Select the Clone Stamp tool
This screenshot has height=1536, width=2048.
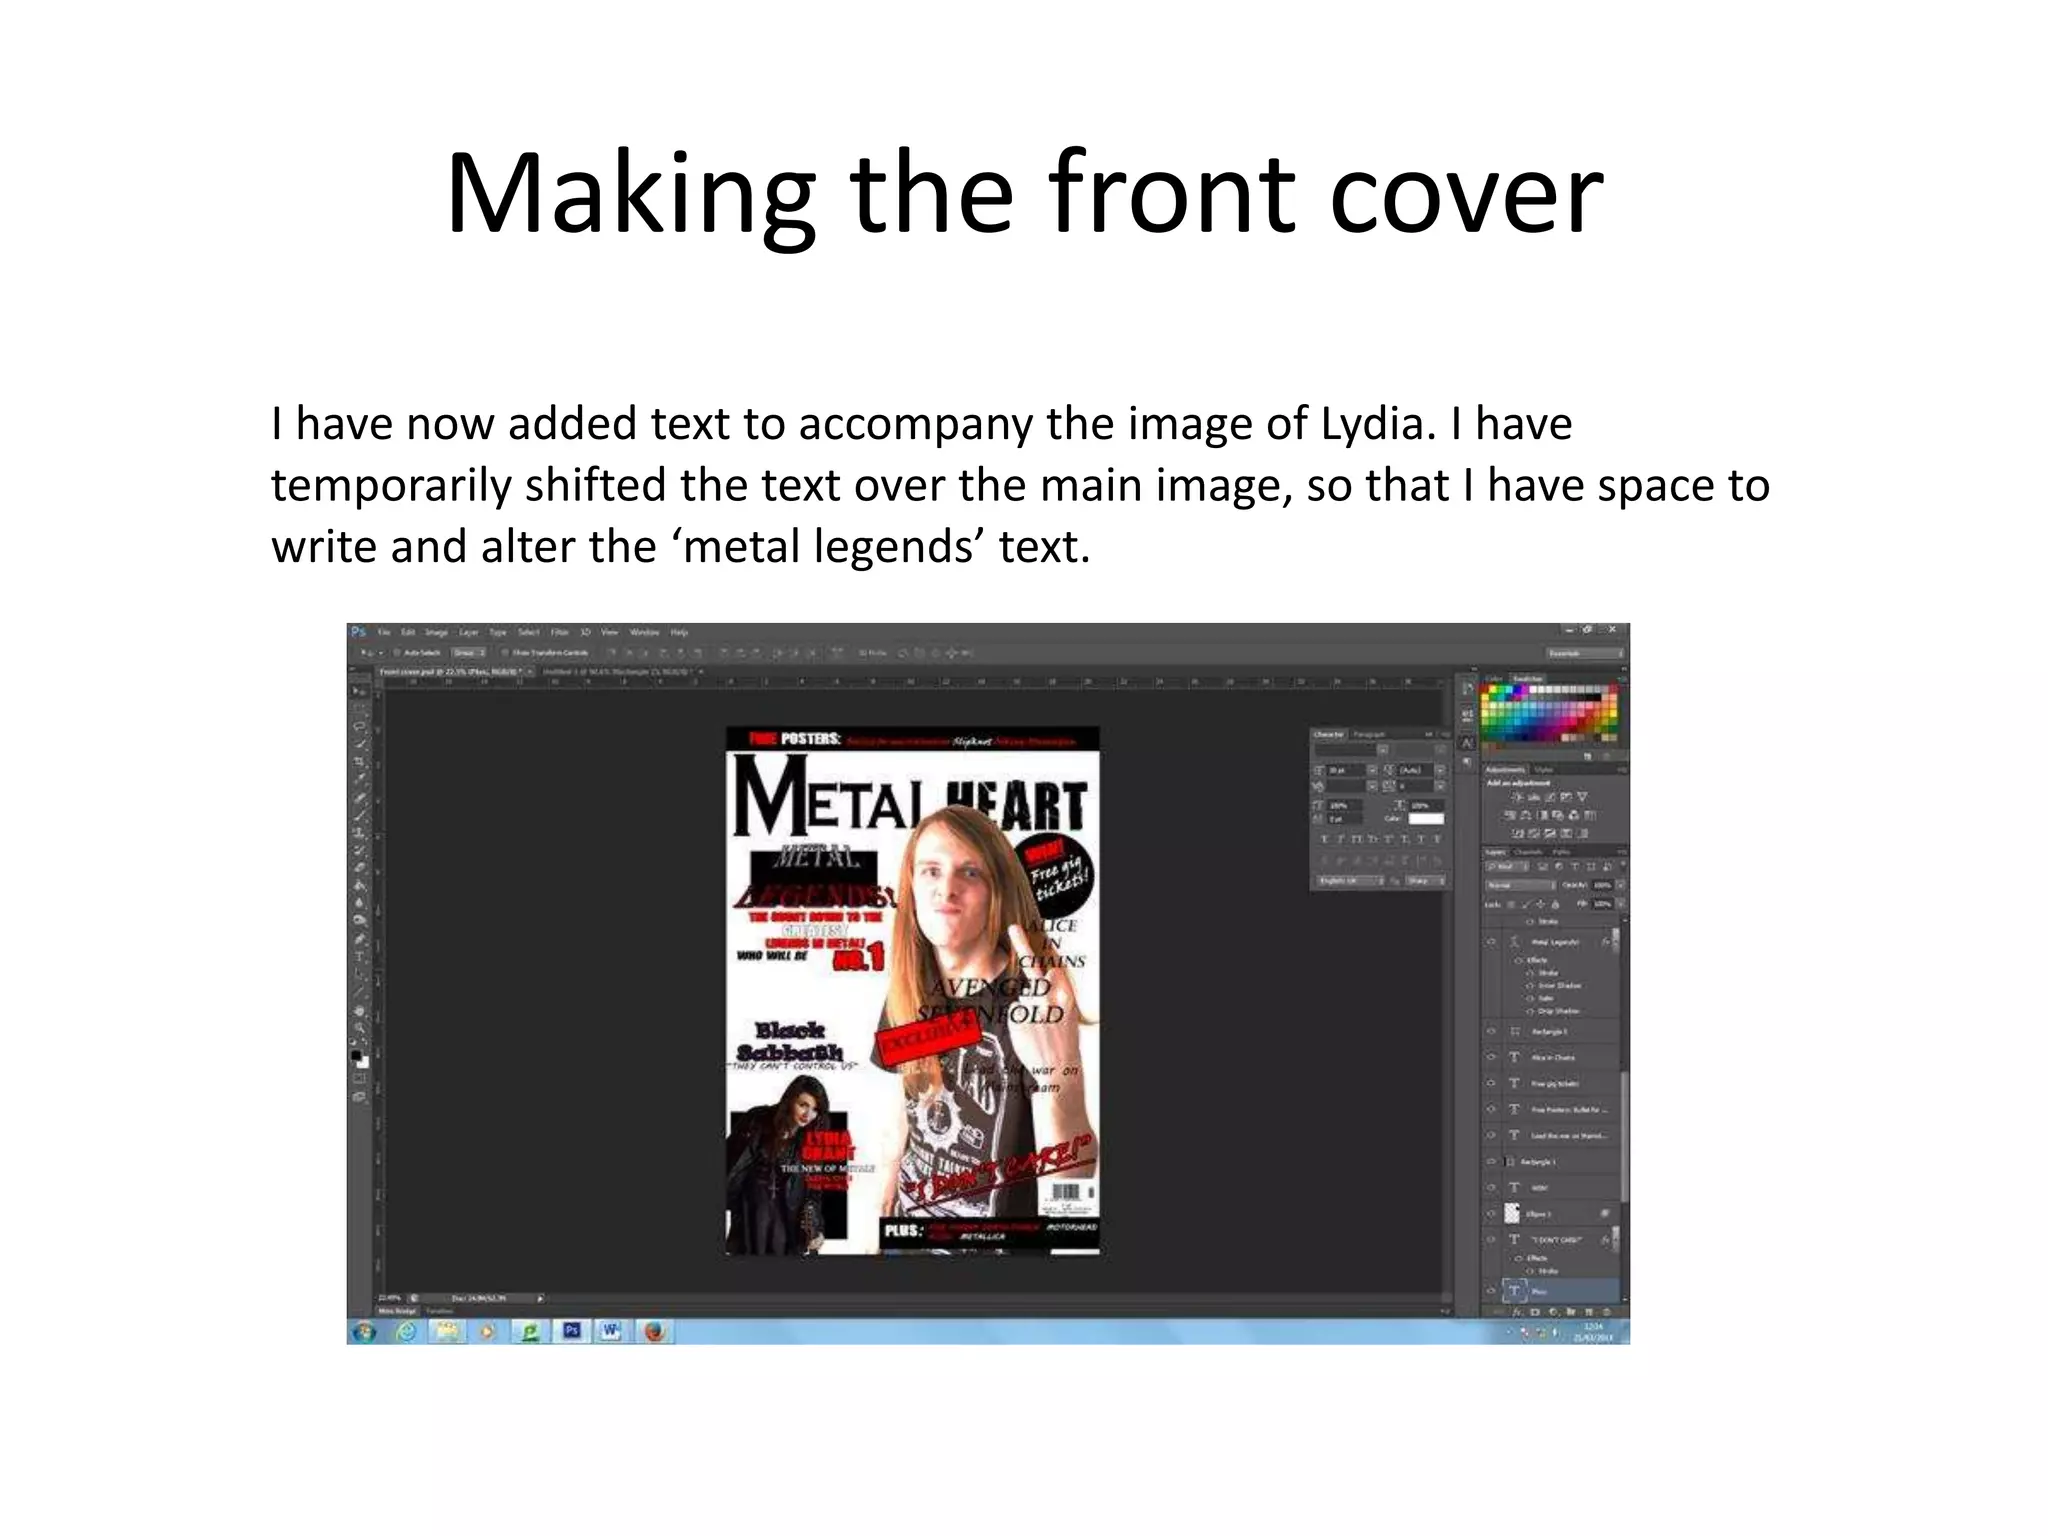tap(359, 833)
